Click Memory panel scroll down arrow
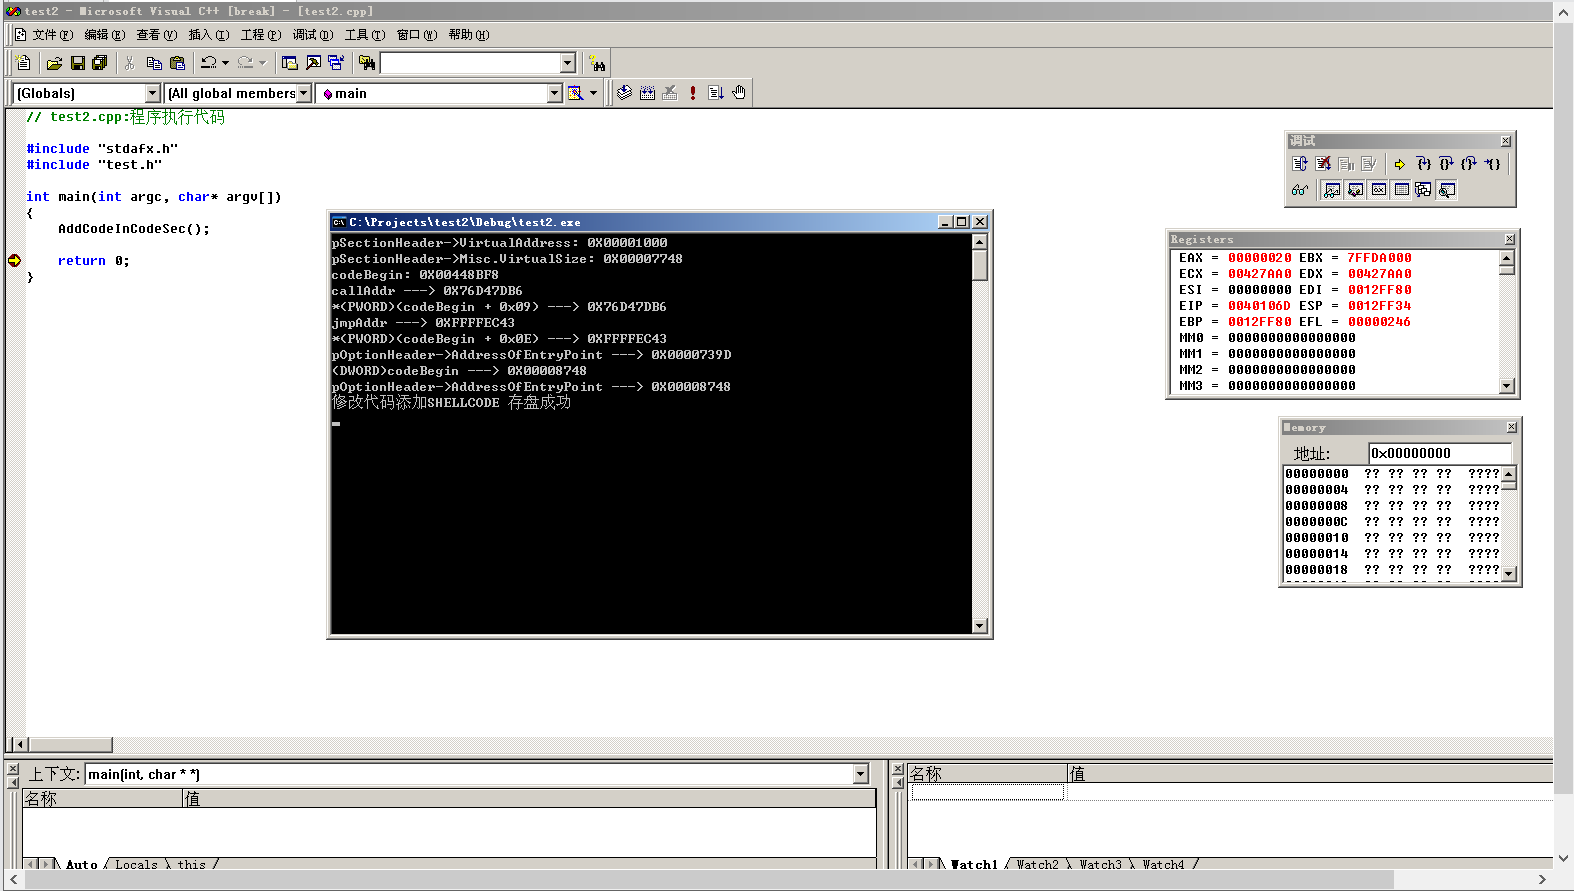Viewport: 1574px width, 891px height. tap(1509, 574)
